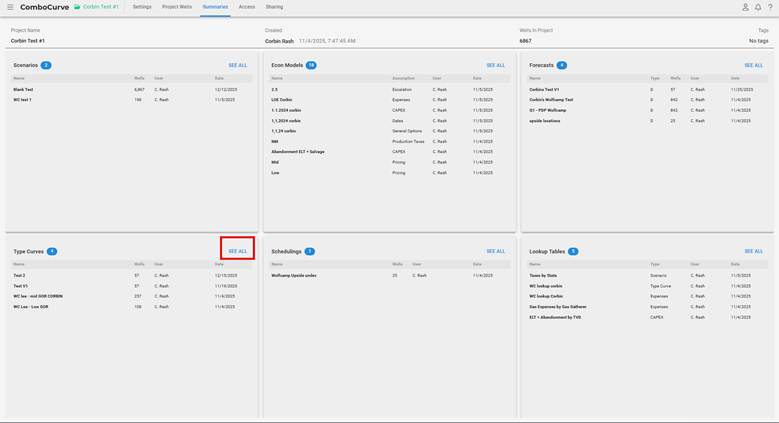
Task: Select the Summaries tab
Action: click(215, 7)
